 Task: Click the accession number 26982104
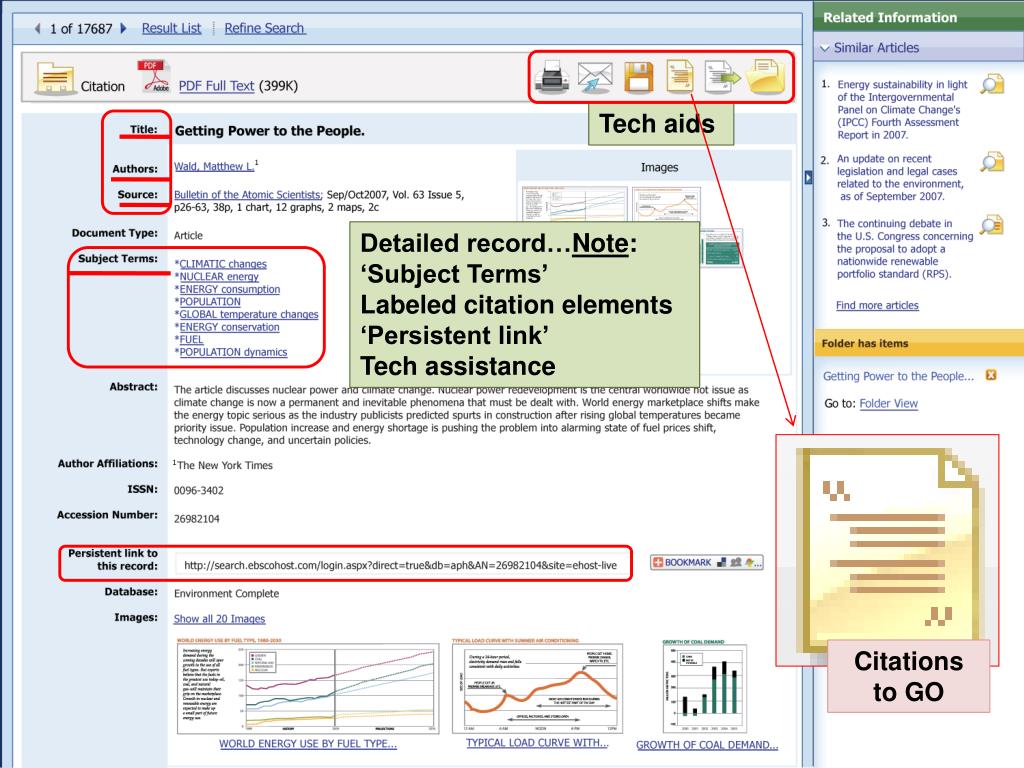point(197,519)
